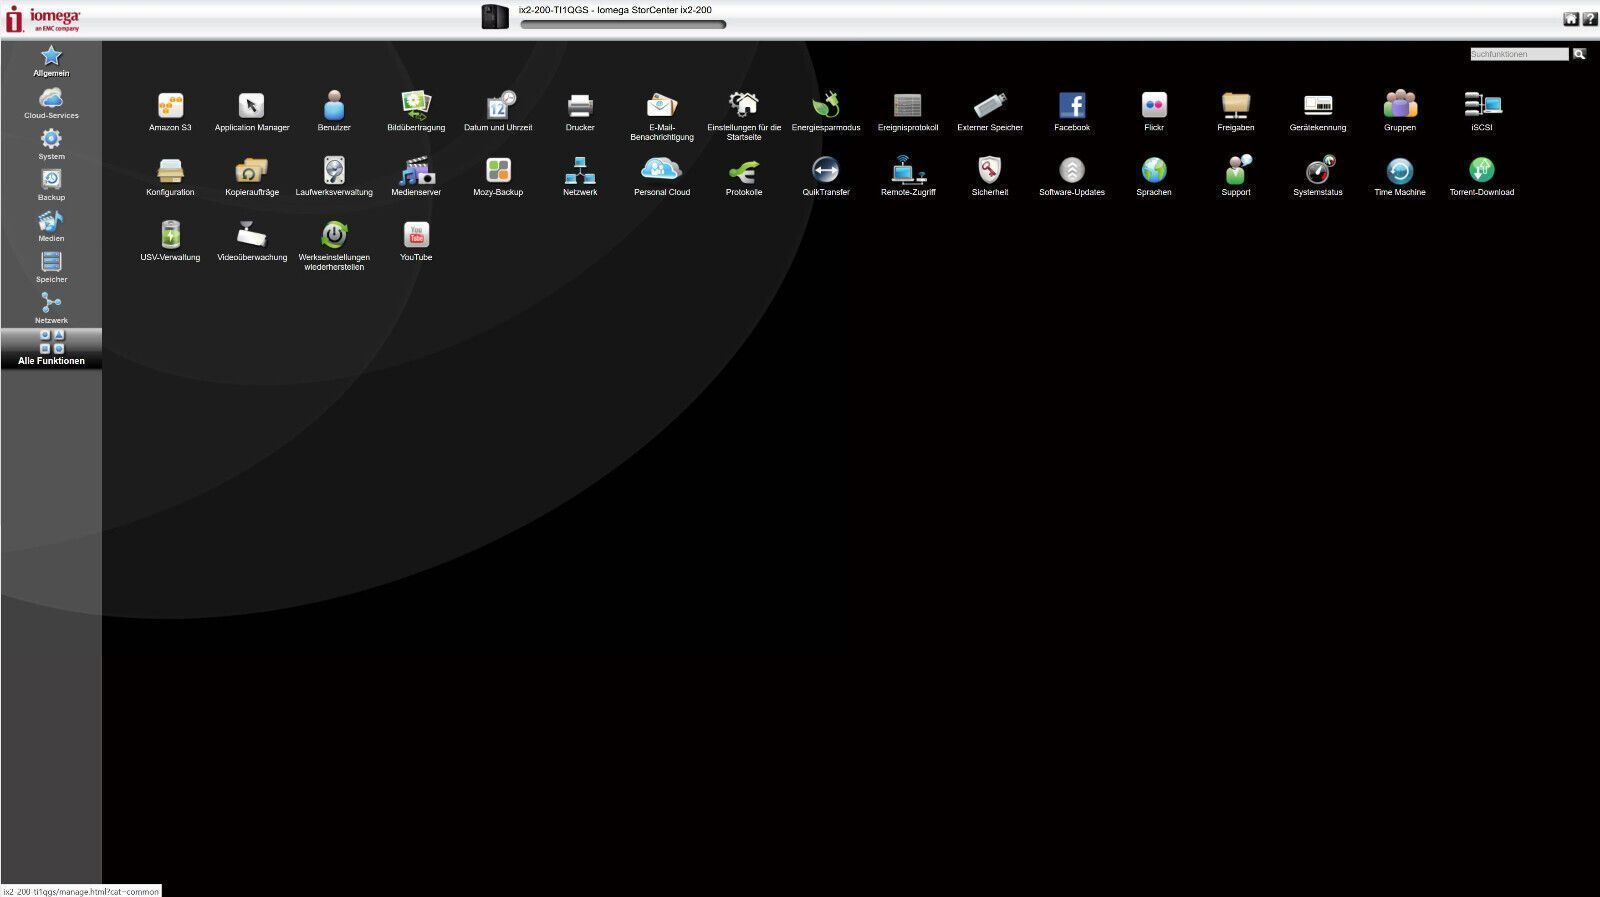Open the Medien sidebar category
This screenshot has height=897, width=1600.
click(51, 225)
